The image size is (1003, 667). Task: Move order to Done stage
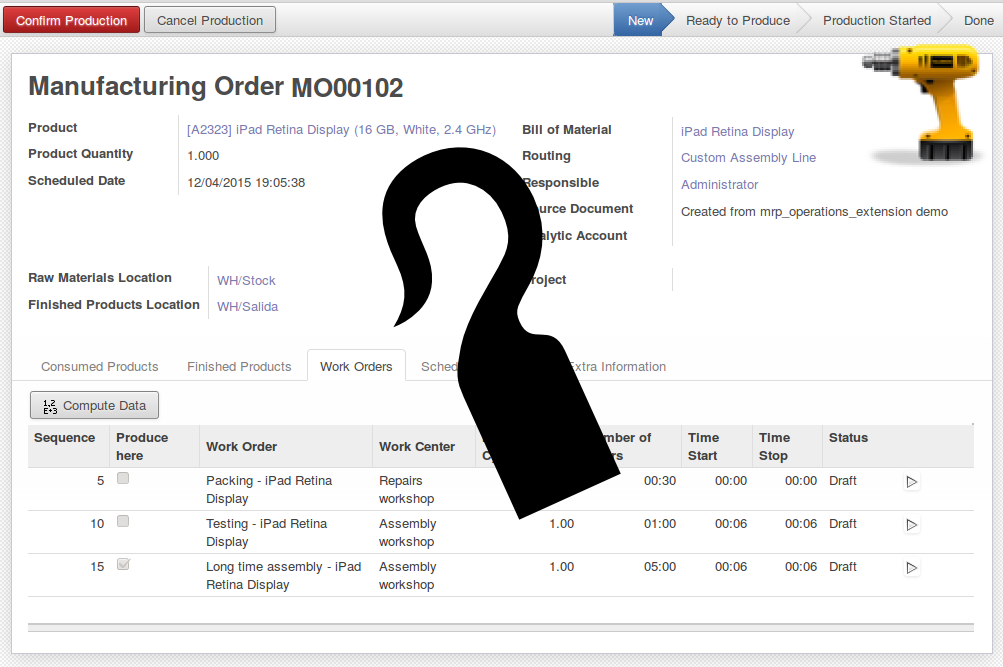pos(978,19)
